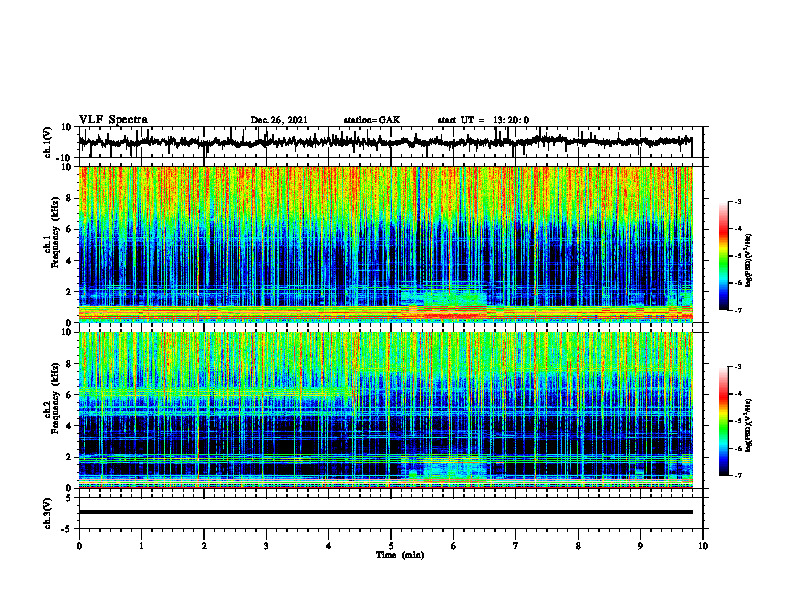Click the "2" kHz tick on the ch.2 spectrogram

pyautogui.click(x=70, y=457)
